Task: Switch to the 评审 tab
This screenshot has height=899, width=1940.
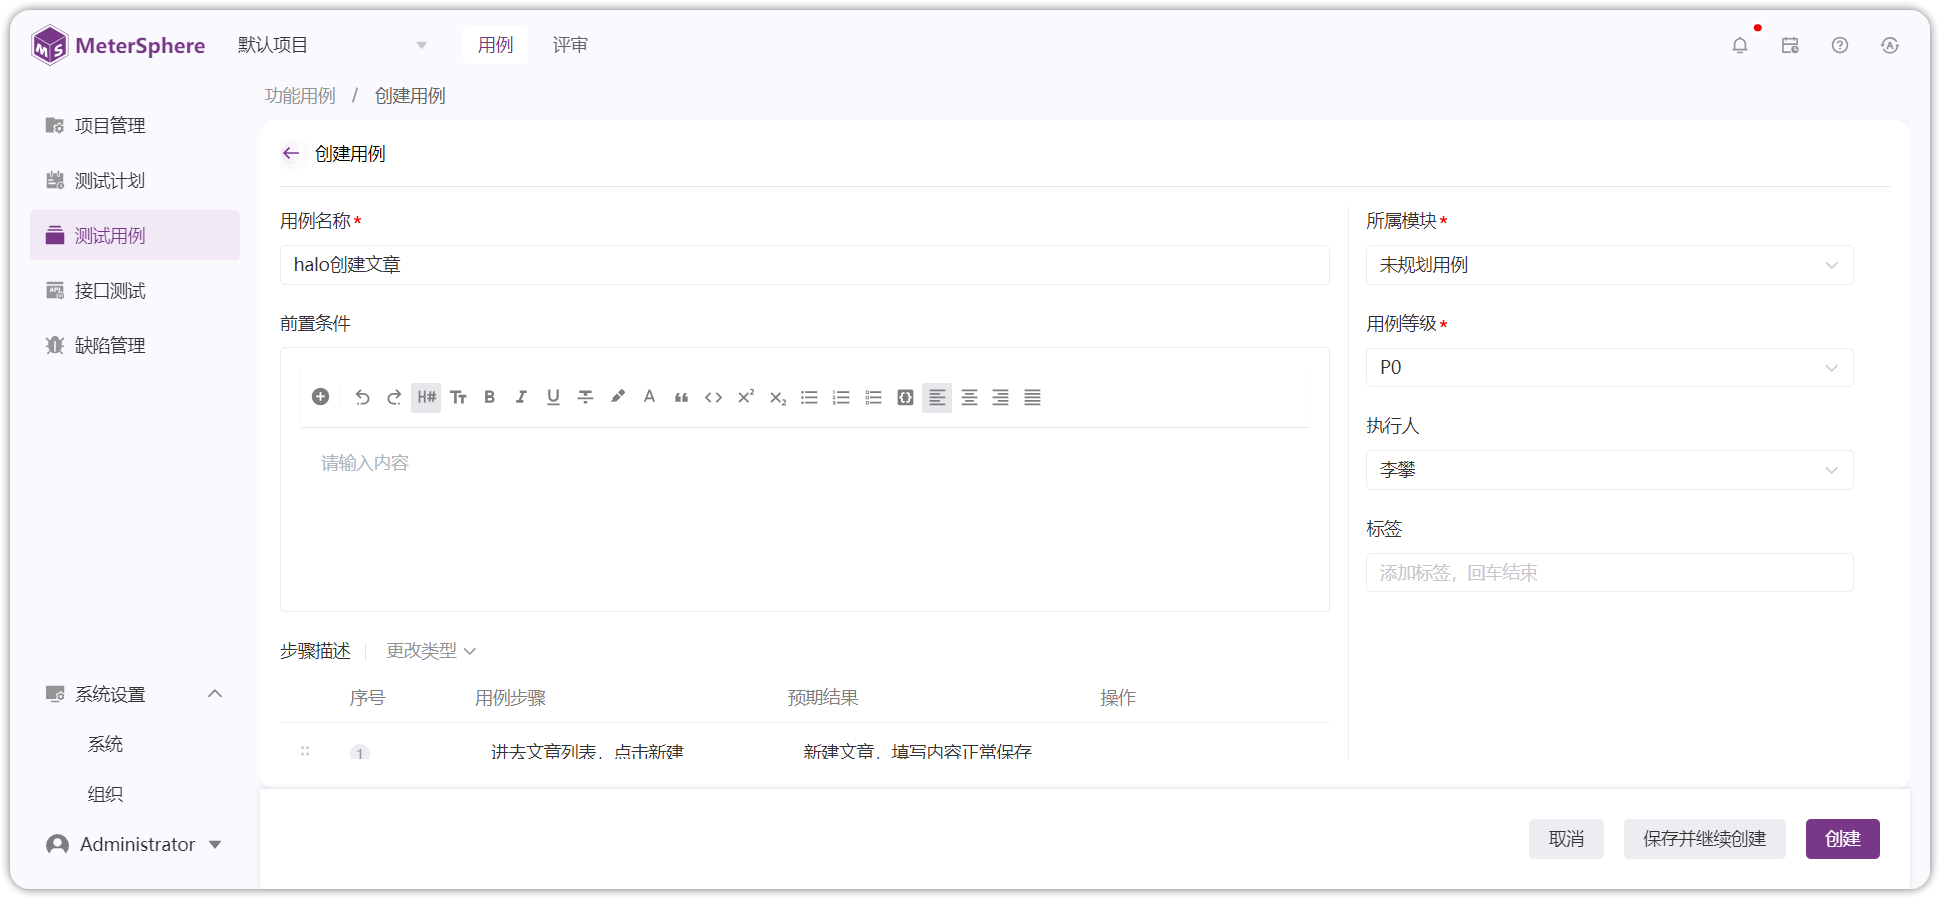Action: tap(570, 45)
